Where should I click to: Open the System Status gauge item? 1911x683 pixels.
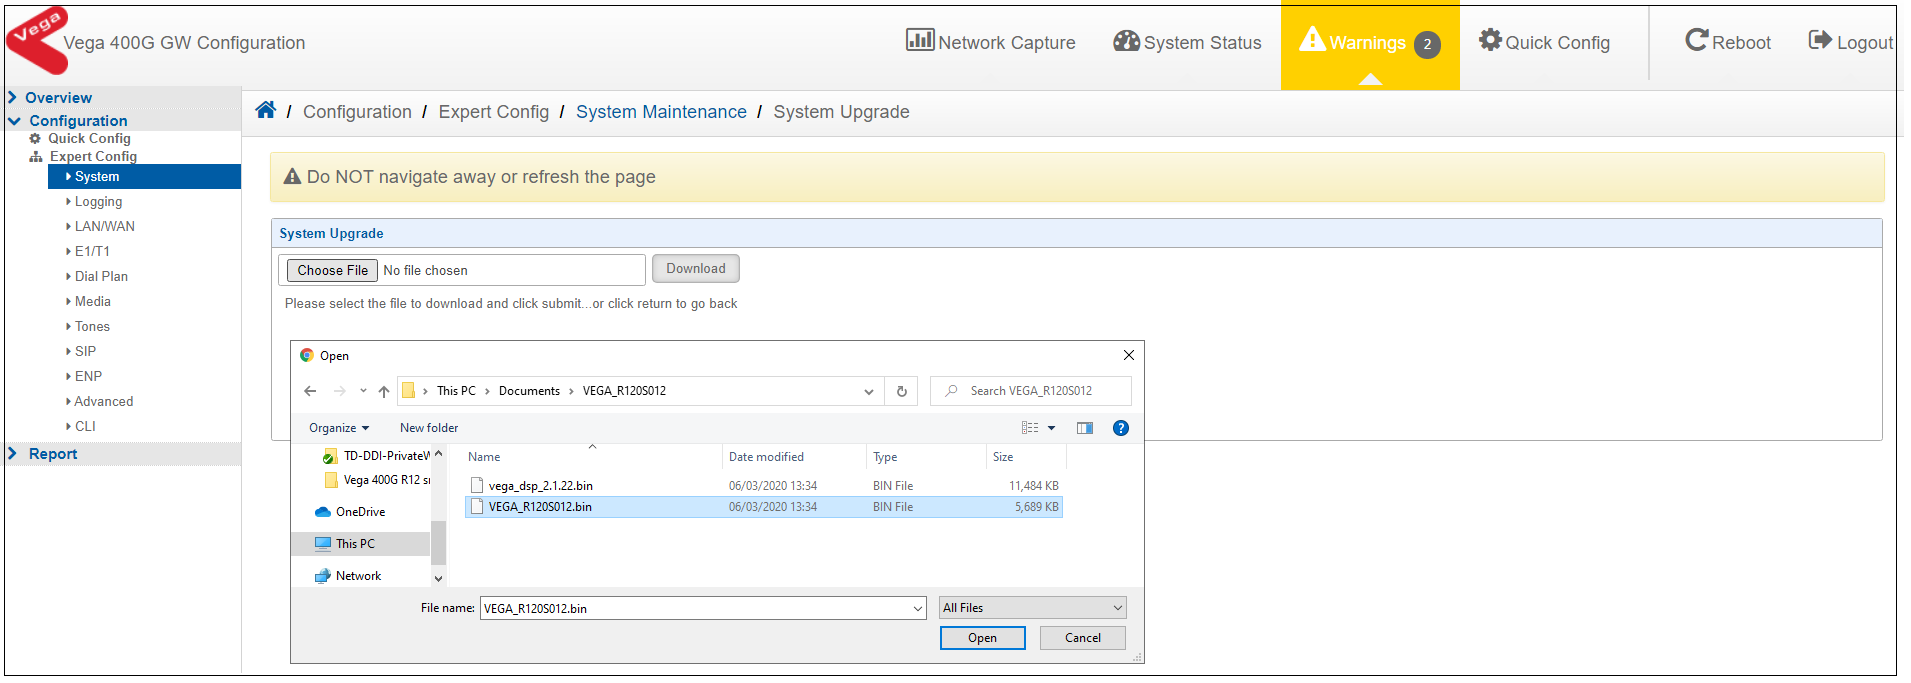1187,42
